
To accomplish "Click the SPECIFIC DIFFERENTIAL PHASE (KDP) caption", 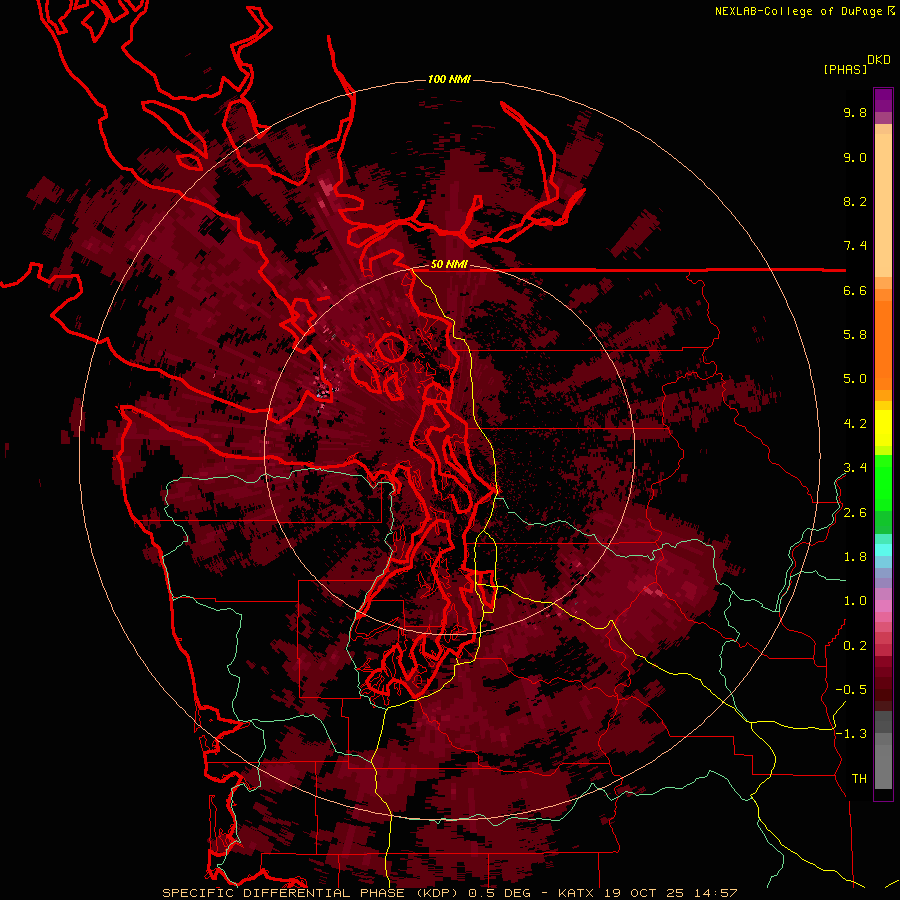I will [312, 893].
